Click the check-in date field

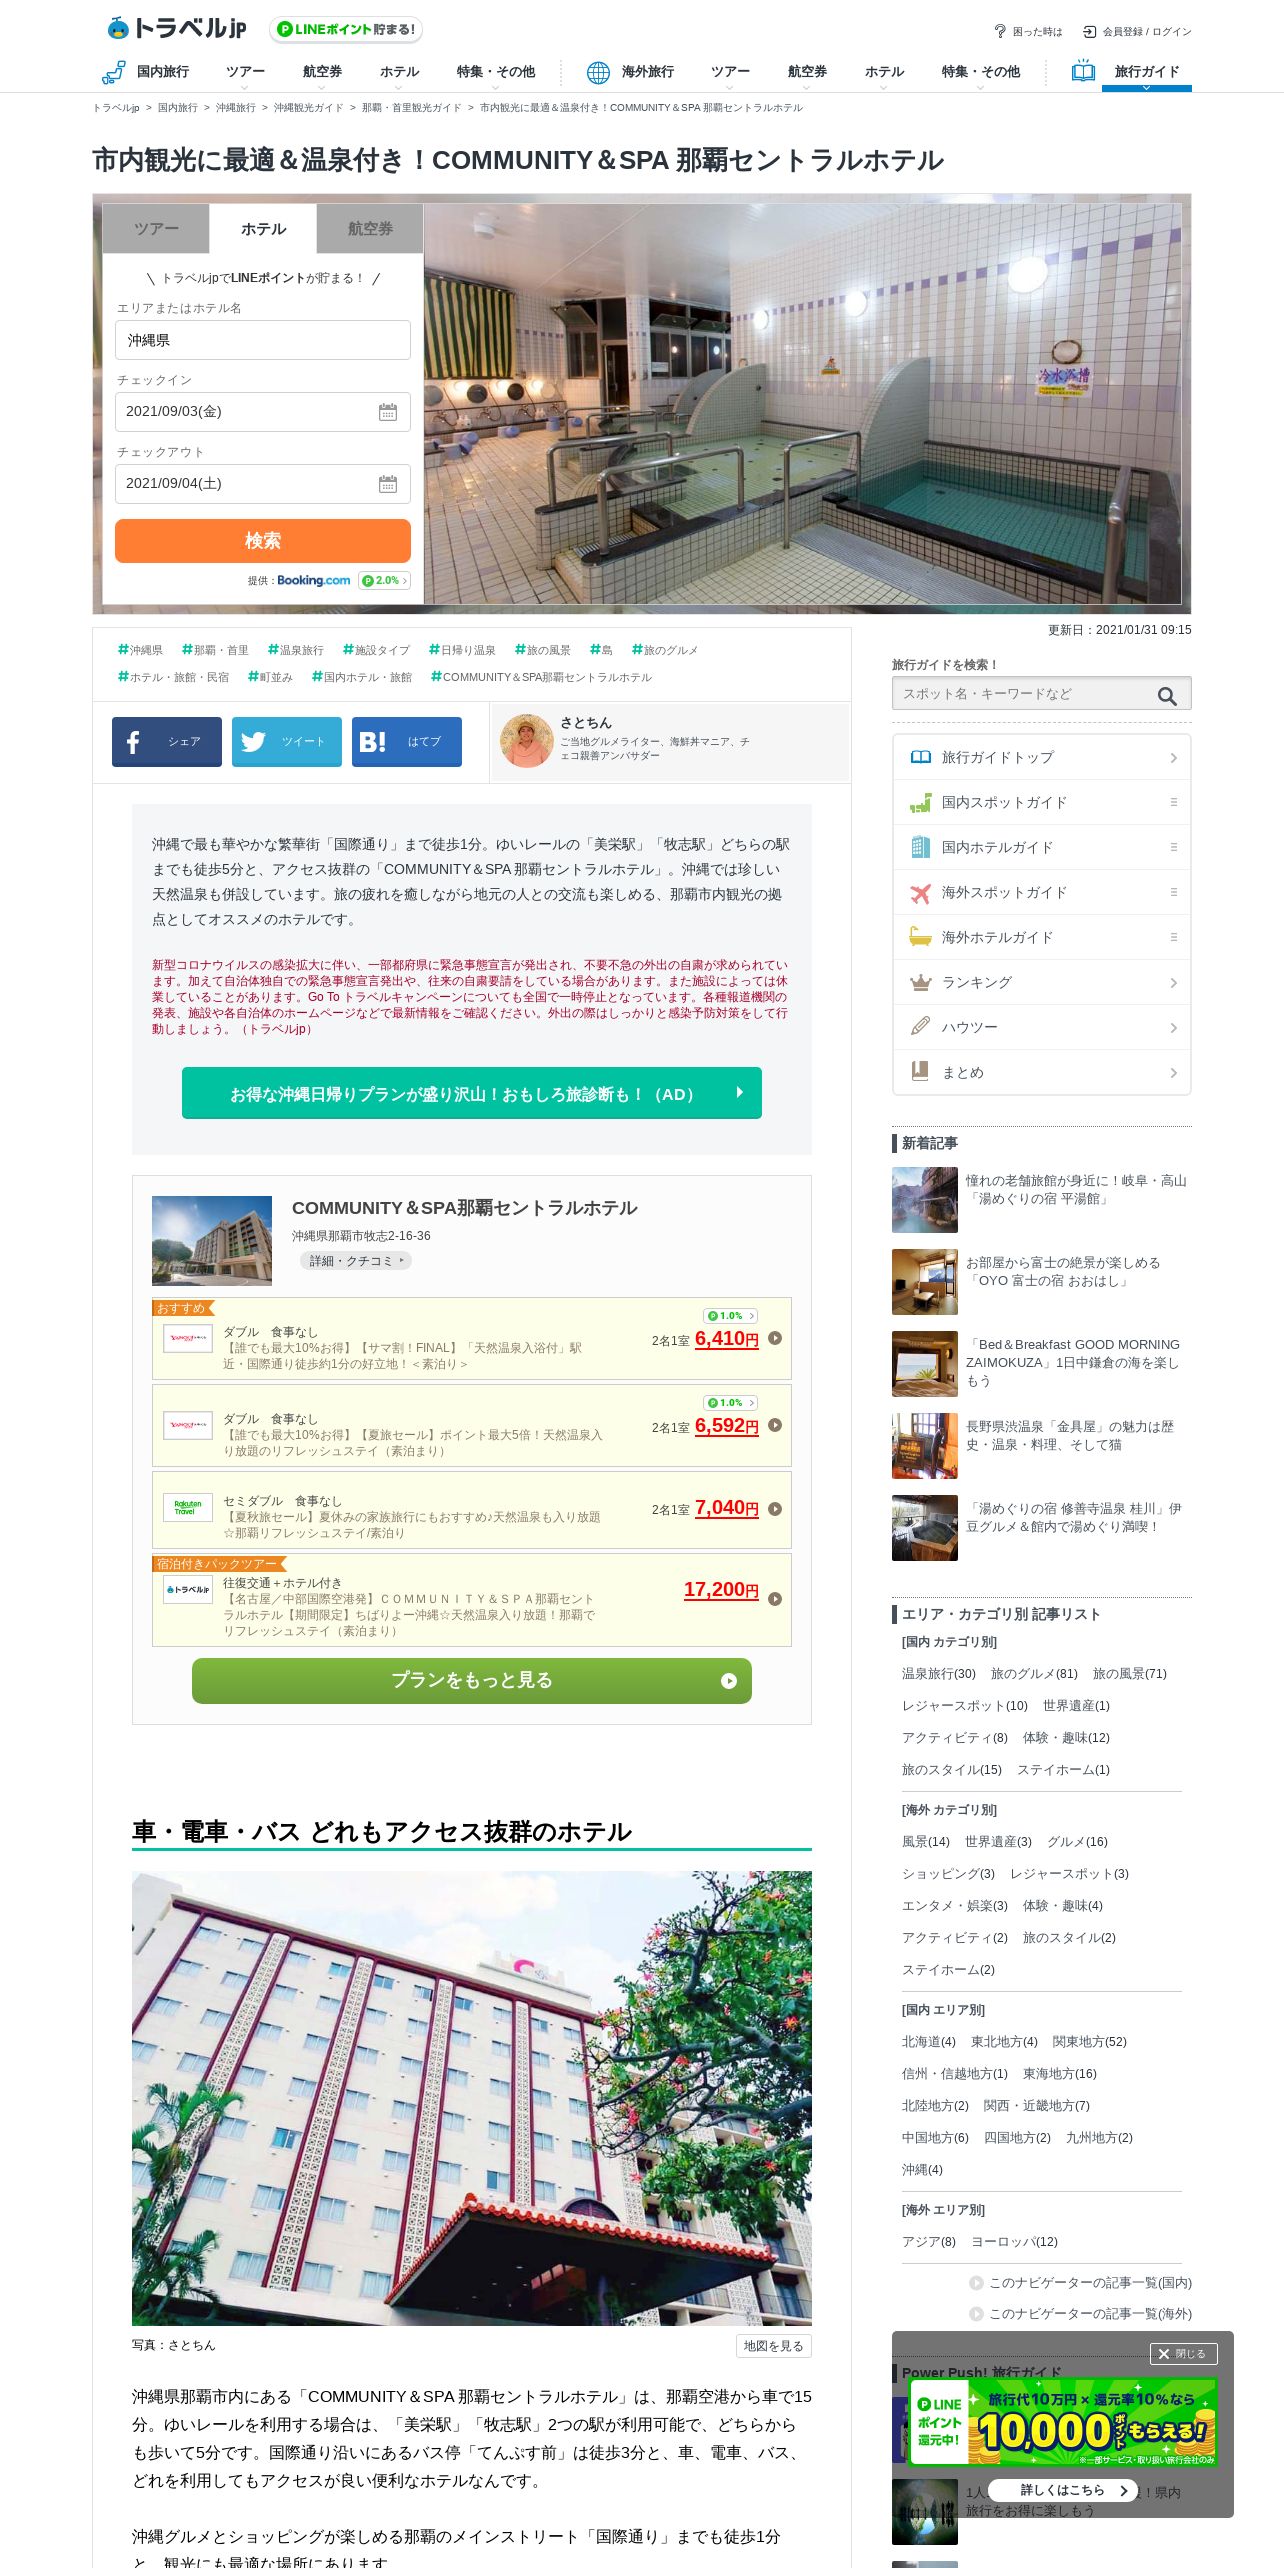click(x=263, y=412)
